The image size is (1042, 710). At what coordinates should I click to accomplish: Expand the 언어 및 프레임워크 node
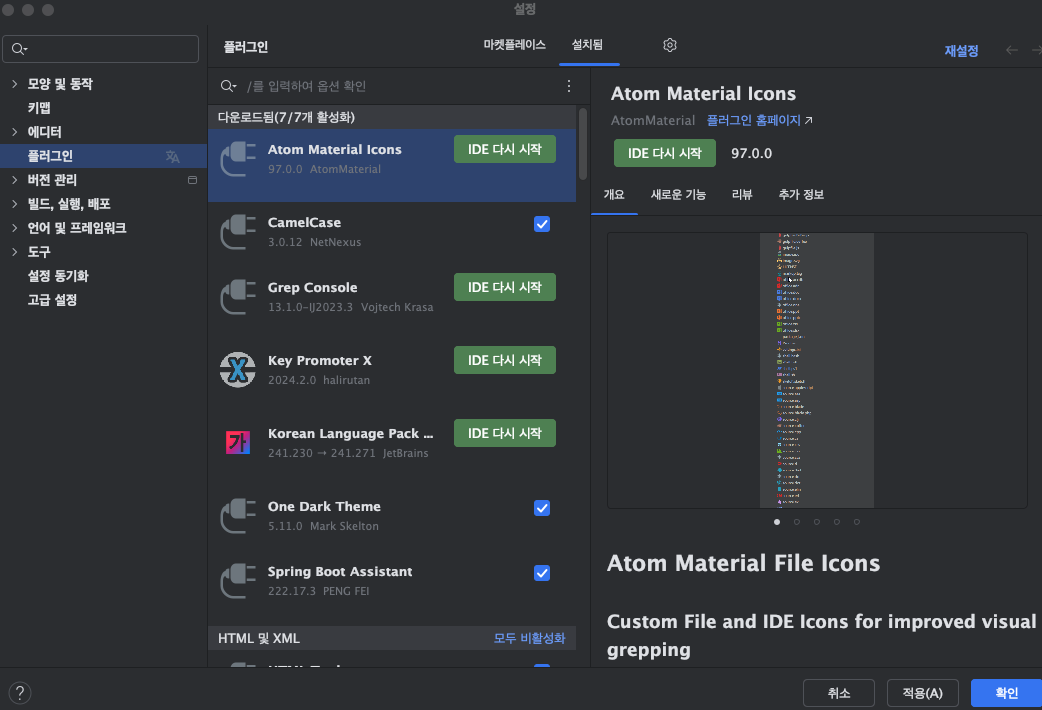pos(15,227)
